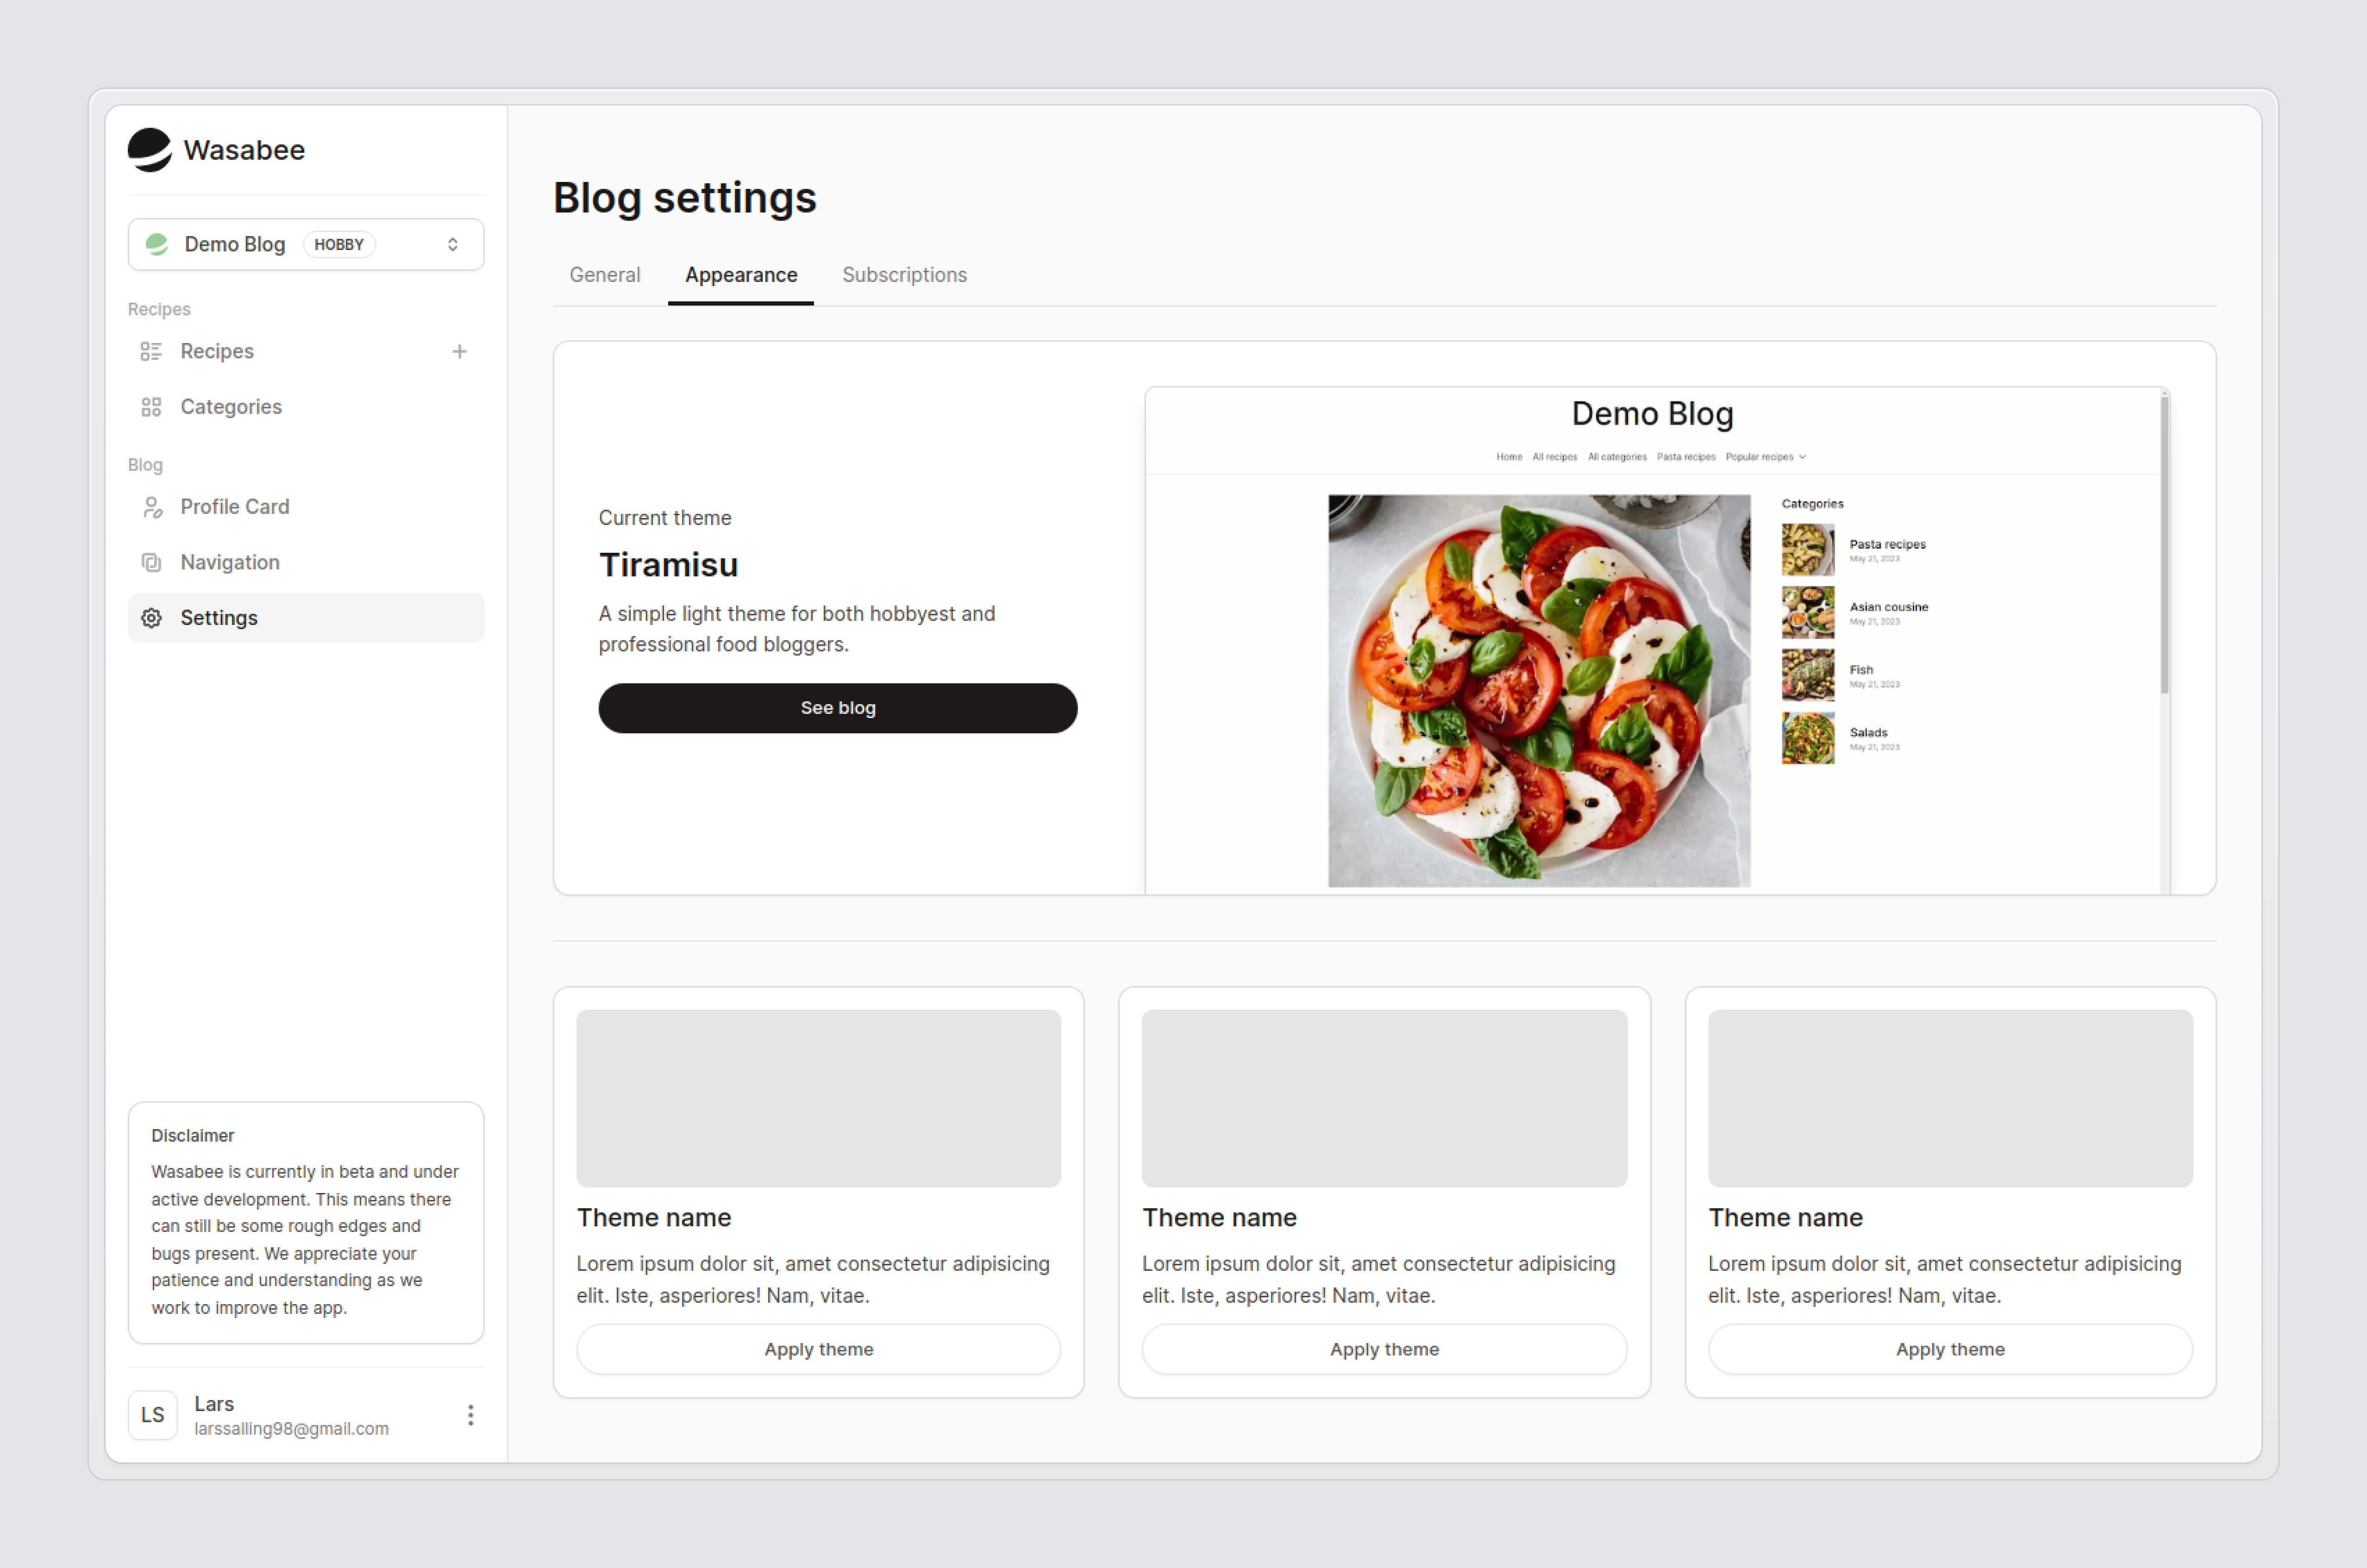Open Categories via its grid icon
The height and width of the screenshot is (1568, 2367).
(x=152, y=406)
